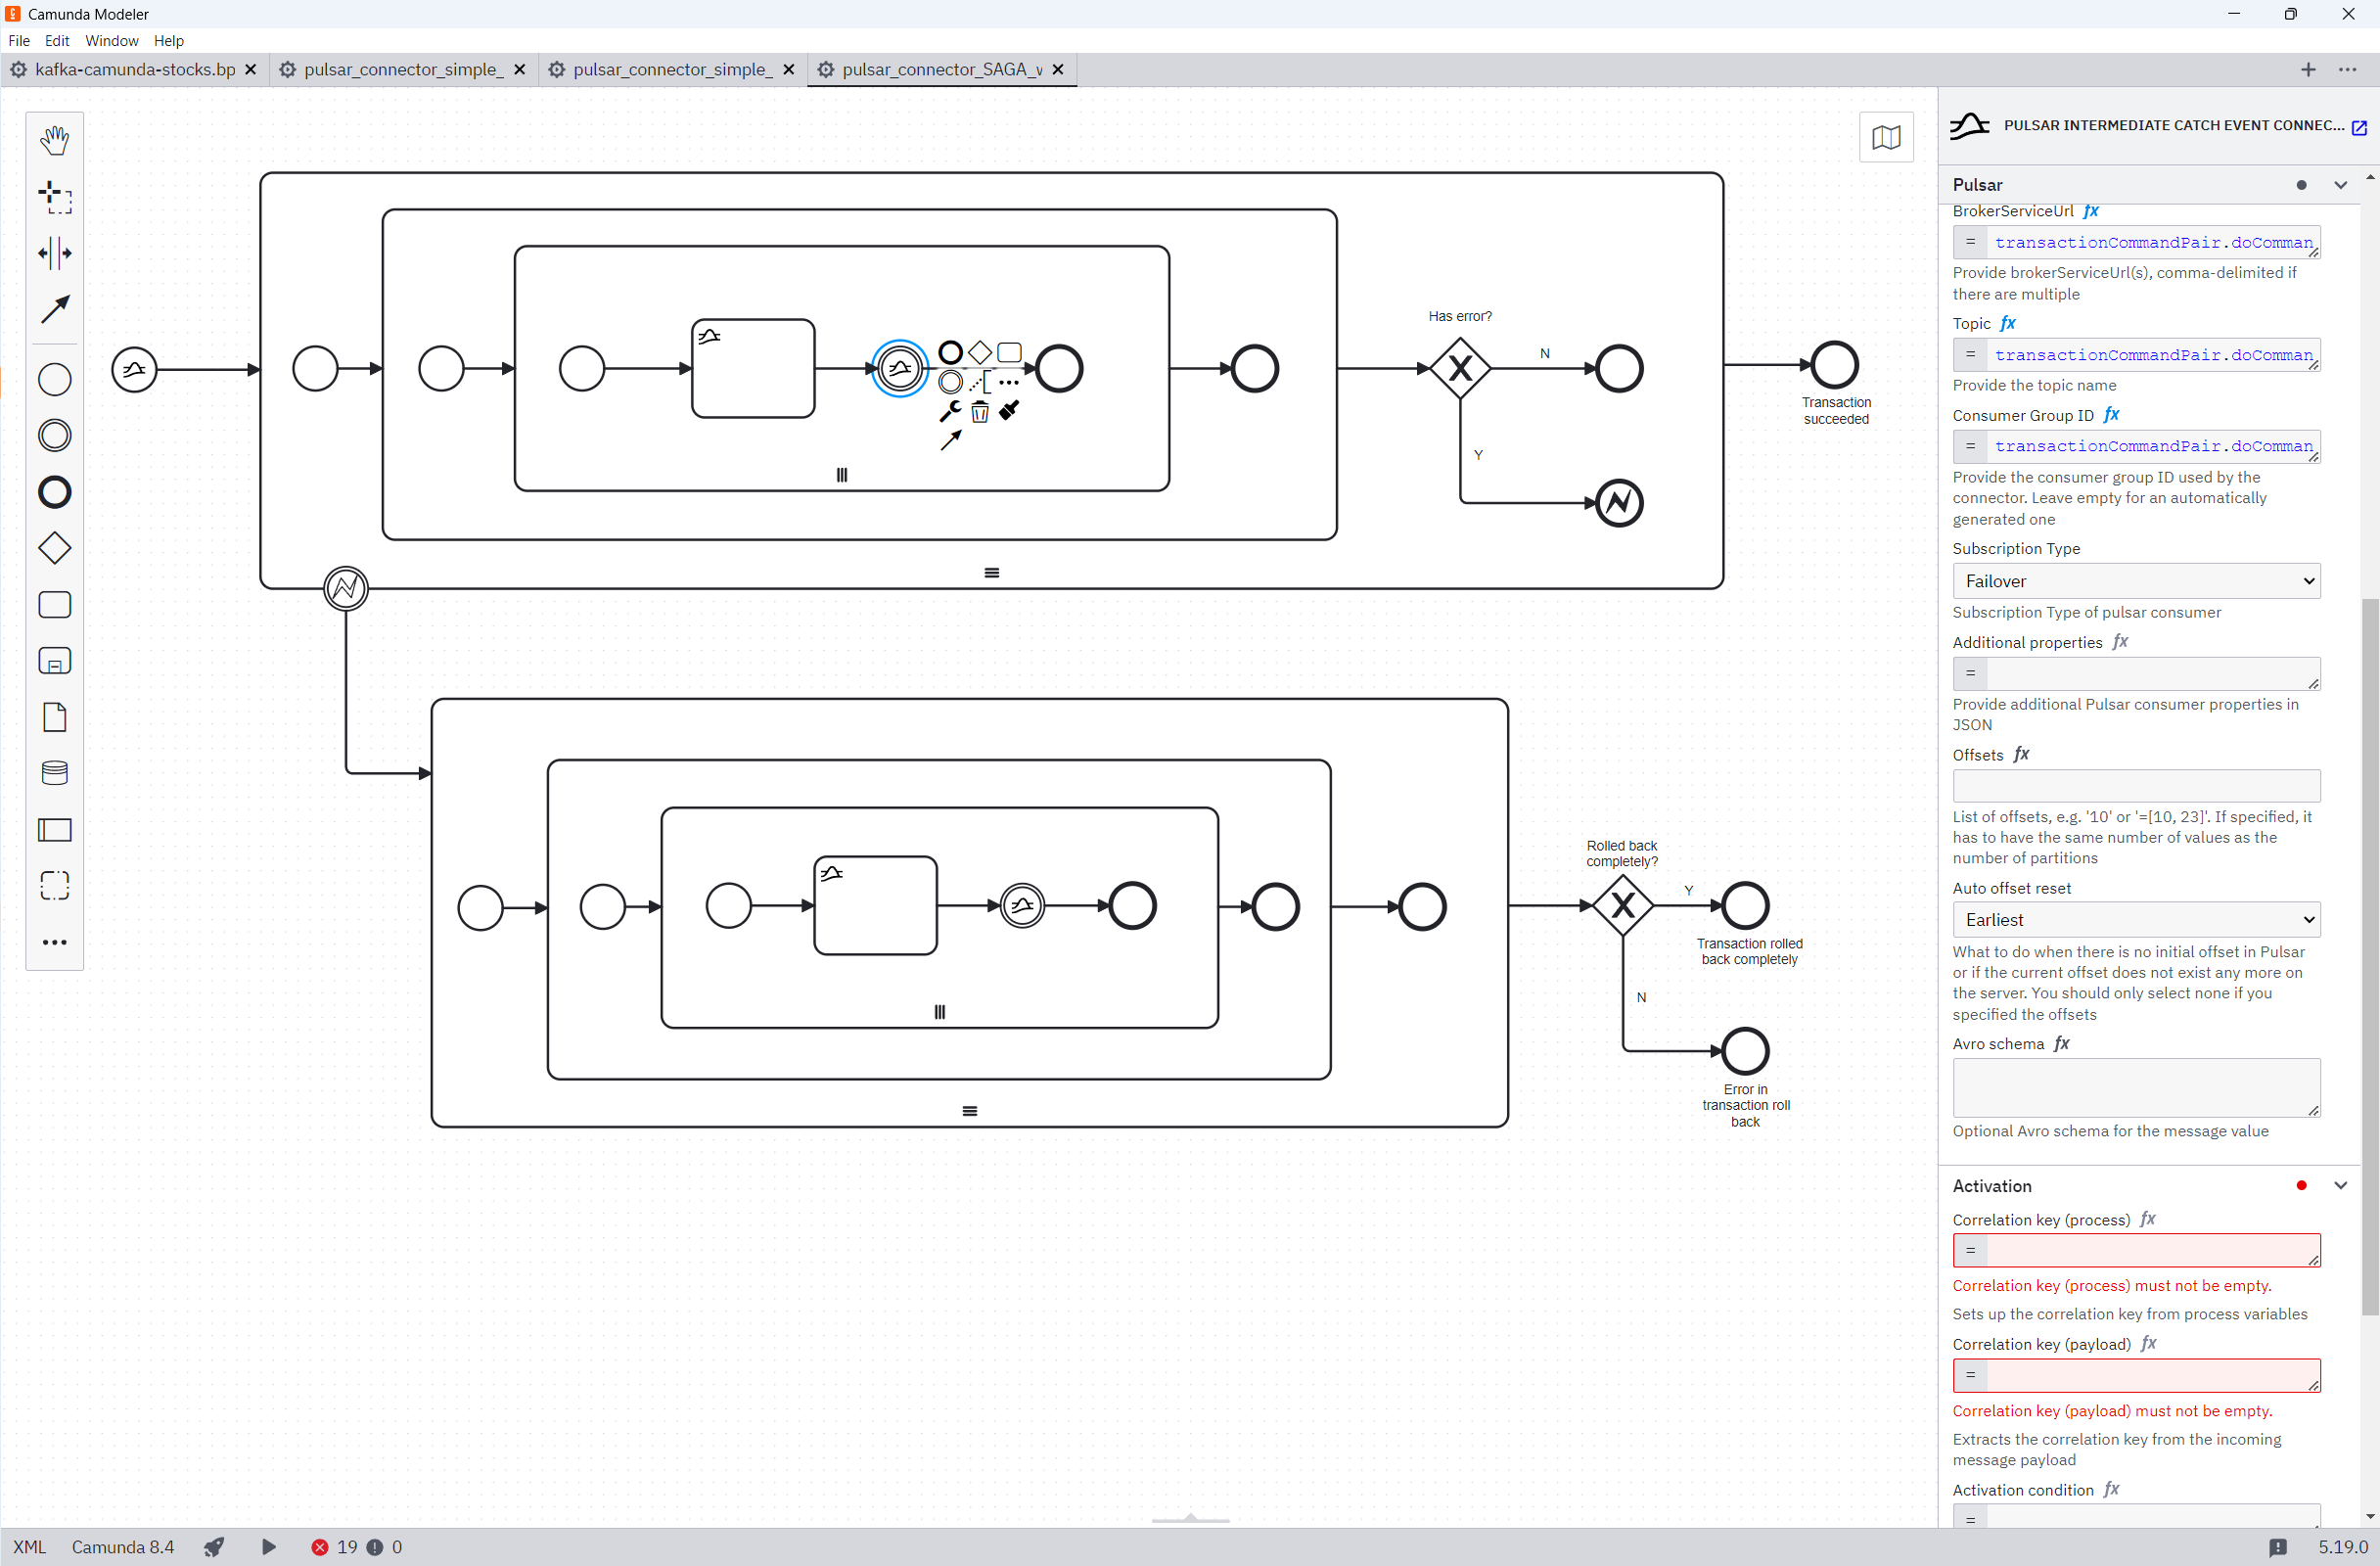This screenshot has width=2380, height=1566.
Task: Click the Correlation key (process) field
Action: click(2136, 1251)
